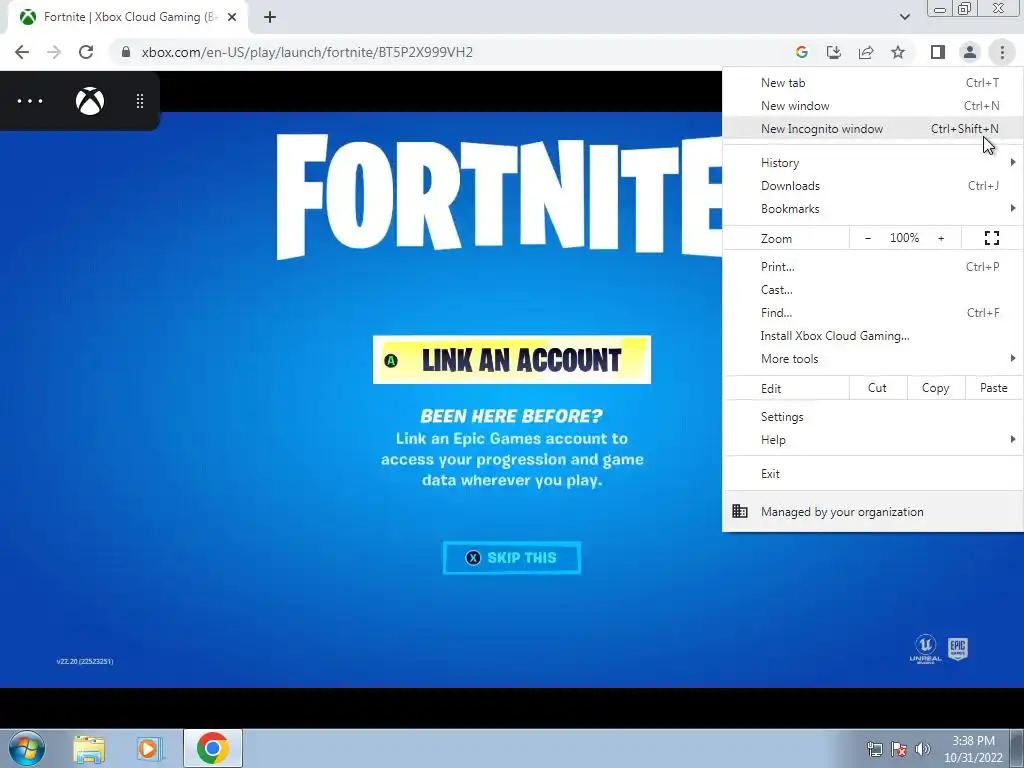Click the Show desktop strip on the taskbar
This screenshot has height=768, width=1024.
[x=1017, y=748]
